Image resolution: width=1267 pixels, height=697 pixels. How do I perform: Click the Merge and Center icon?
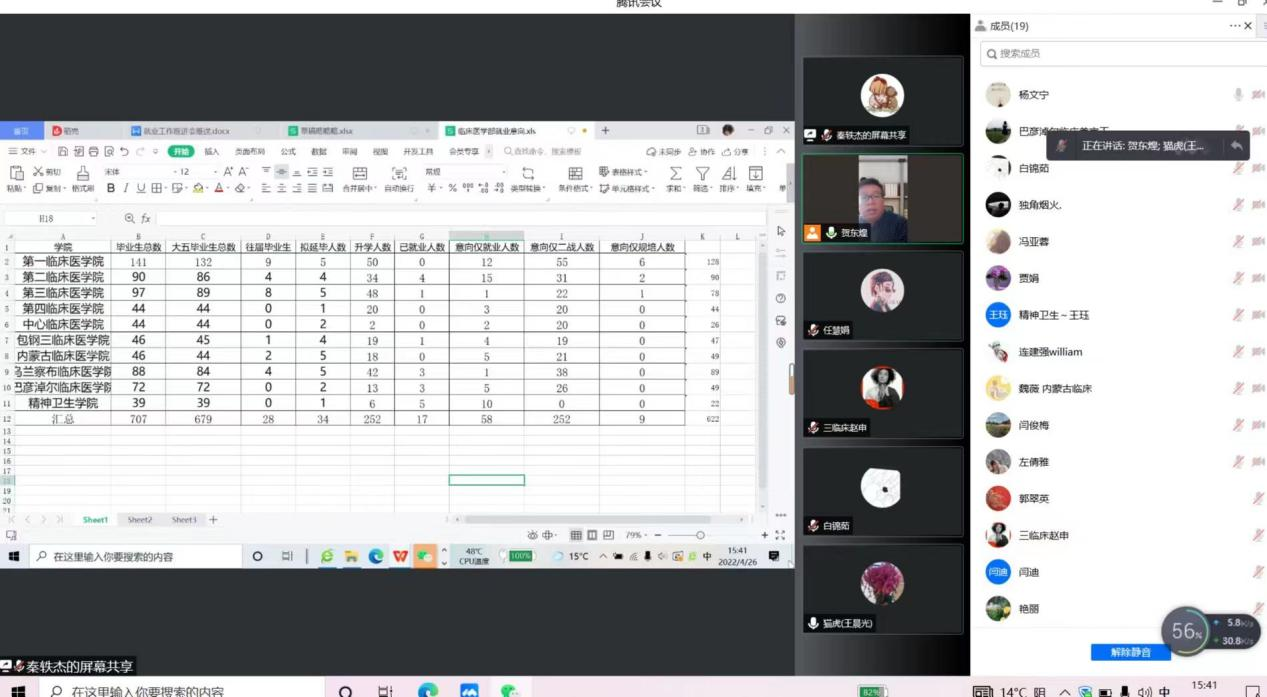coord(360,173)
